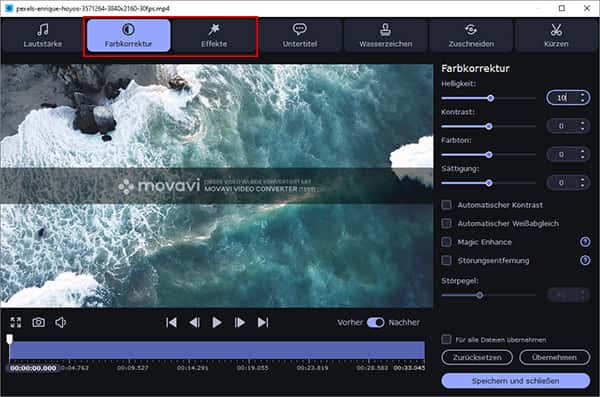Decrease Kontrast with the down stepper arrow
Viewport: 600px width, 397px height.
click(x=582, y=129)
